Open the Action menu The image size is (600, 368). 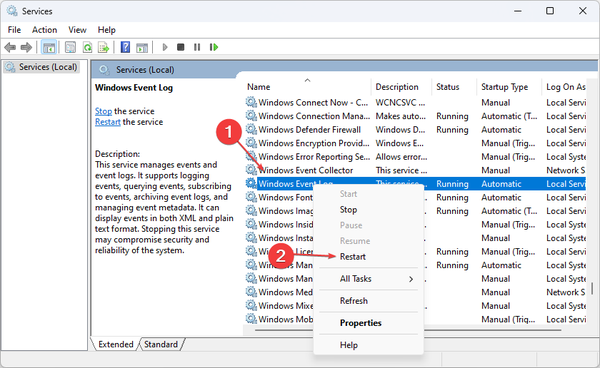point(44,30)
